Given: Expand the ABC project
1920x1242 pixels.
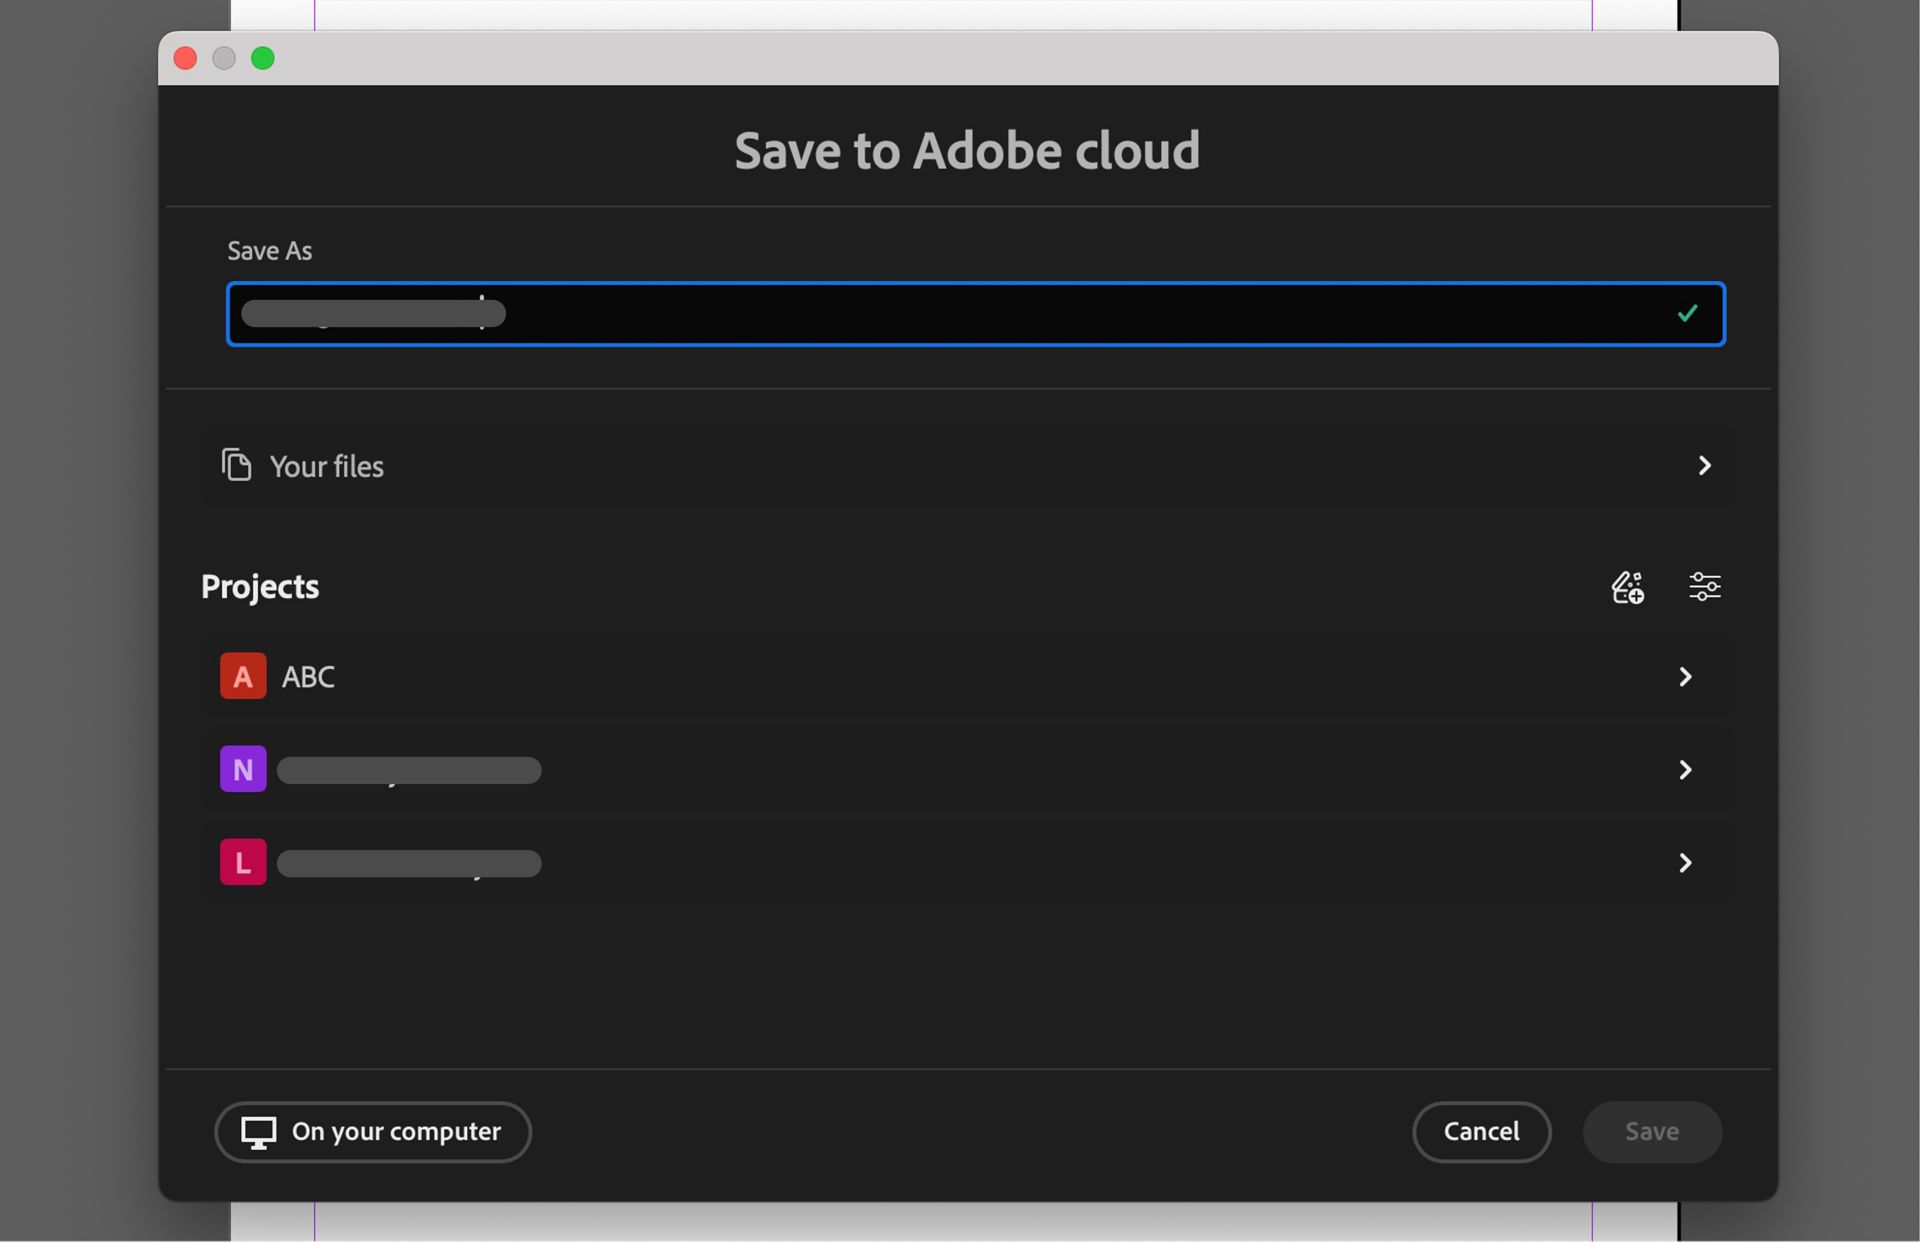Looking at the screenshot, I should (1686, 676).
